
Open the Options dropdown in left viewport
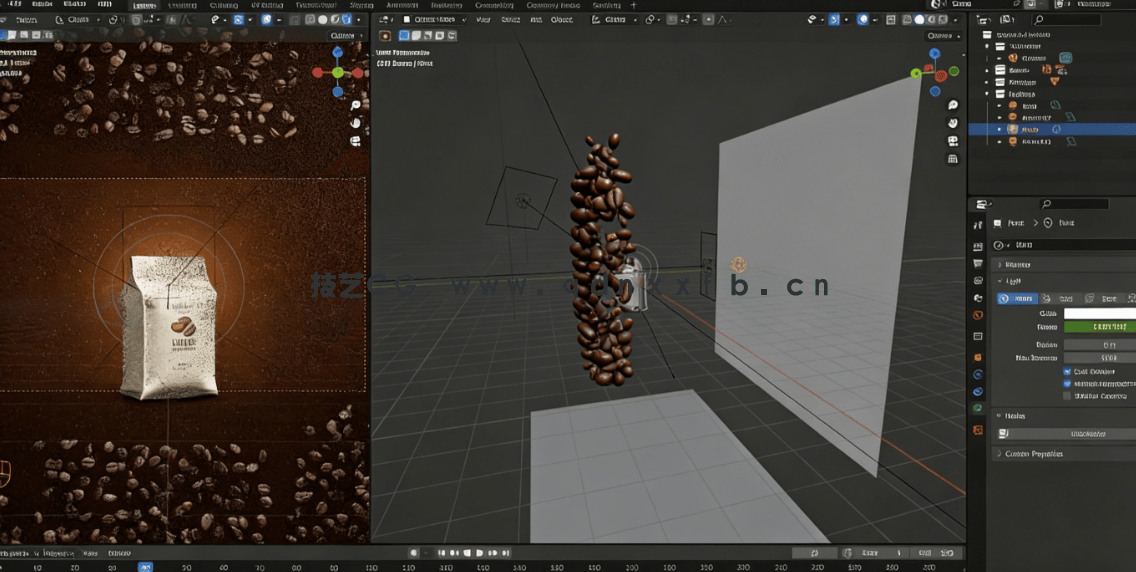[x=345, y=35]
